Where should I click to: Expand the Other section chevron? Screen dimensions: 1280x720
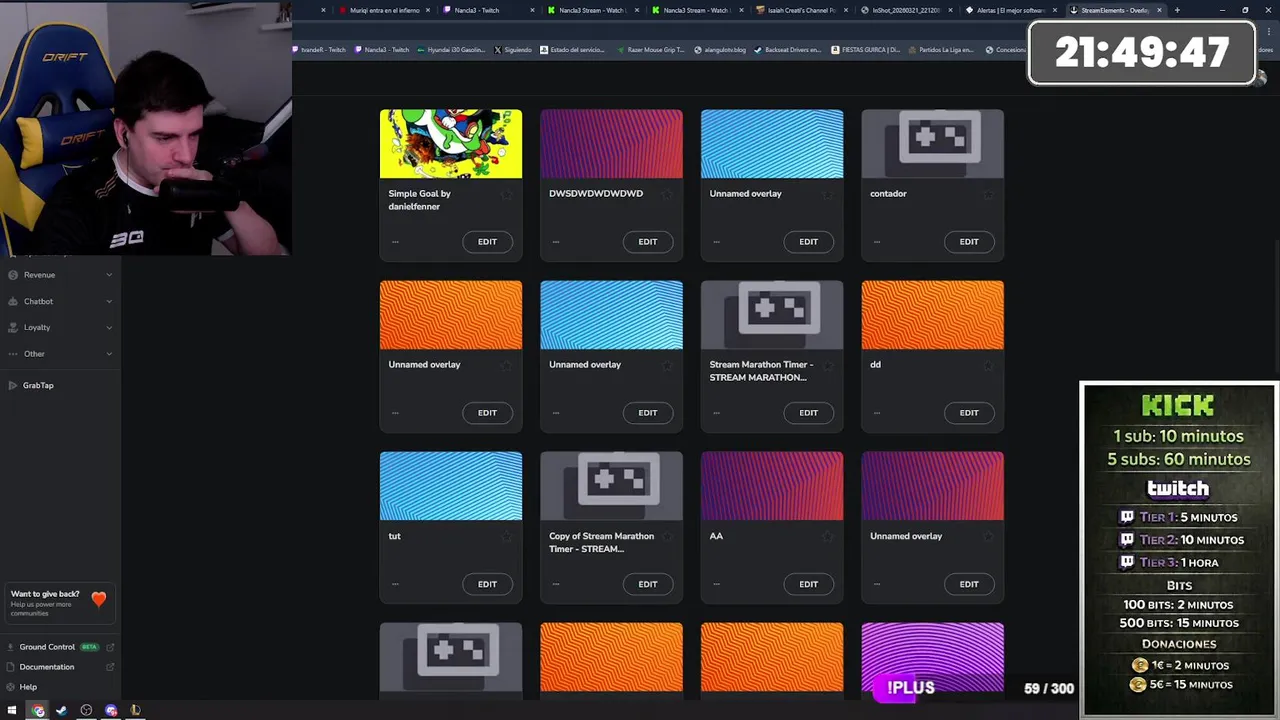click(x=109, y=354)
